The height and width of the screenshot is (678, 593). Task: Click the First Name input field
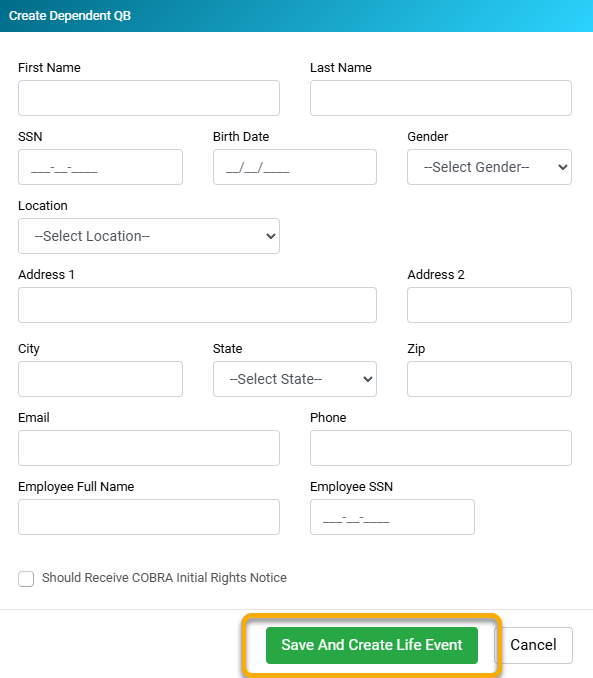(x=149, y=98)
